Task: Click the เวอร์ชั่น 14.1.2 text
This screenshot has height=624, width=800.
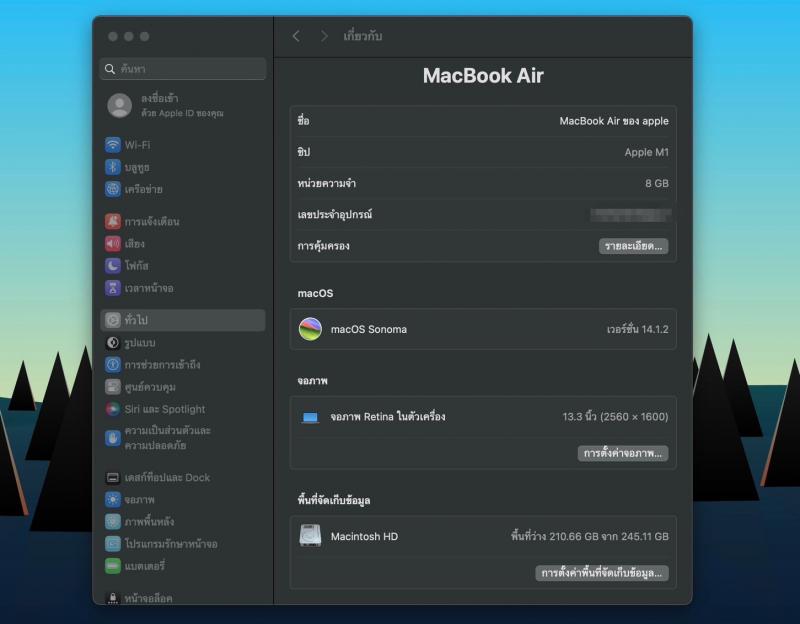Action: 638,329
